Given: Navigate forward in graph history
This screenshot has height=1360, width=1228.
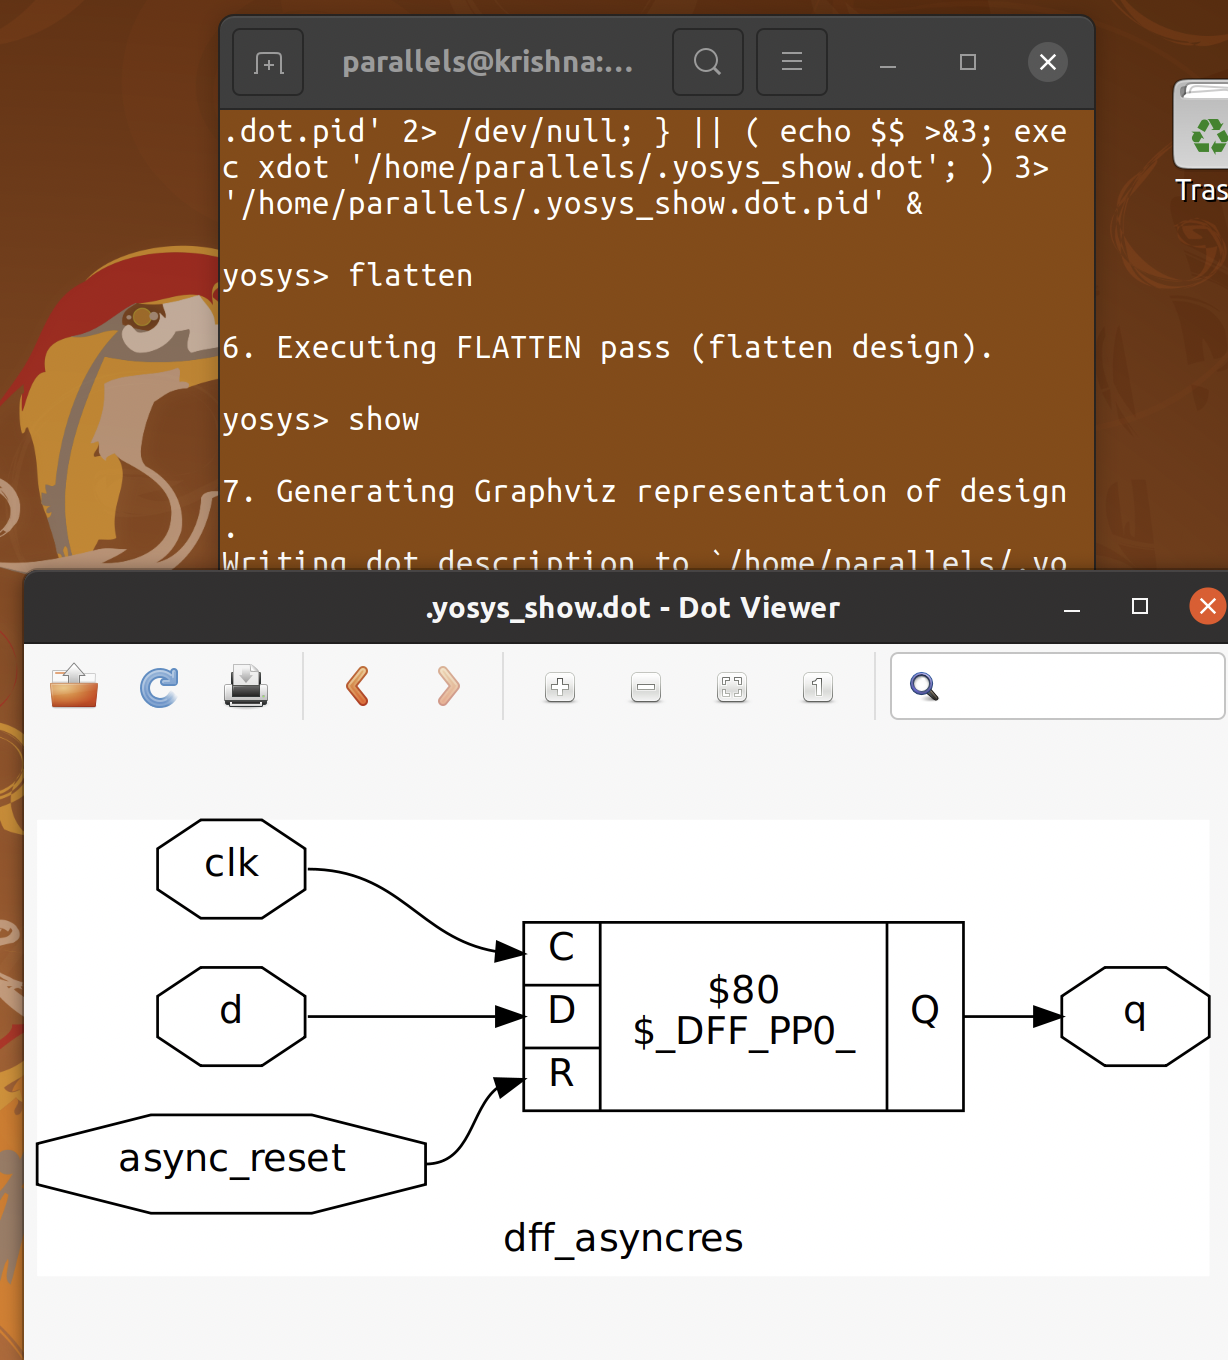Looking at the screenshot, I should [x=448, y=686].
